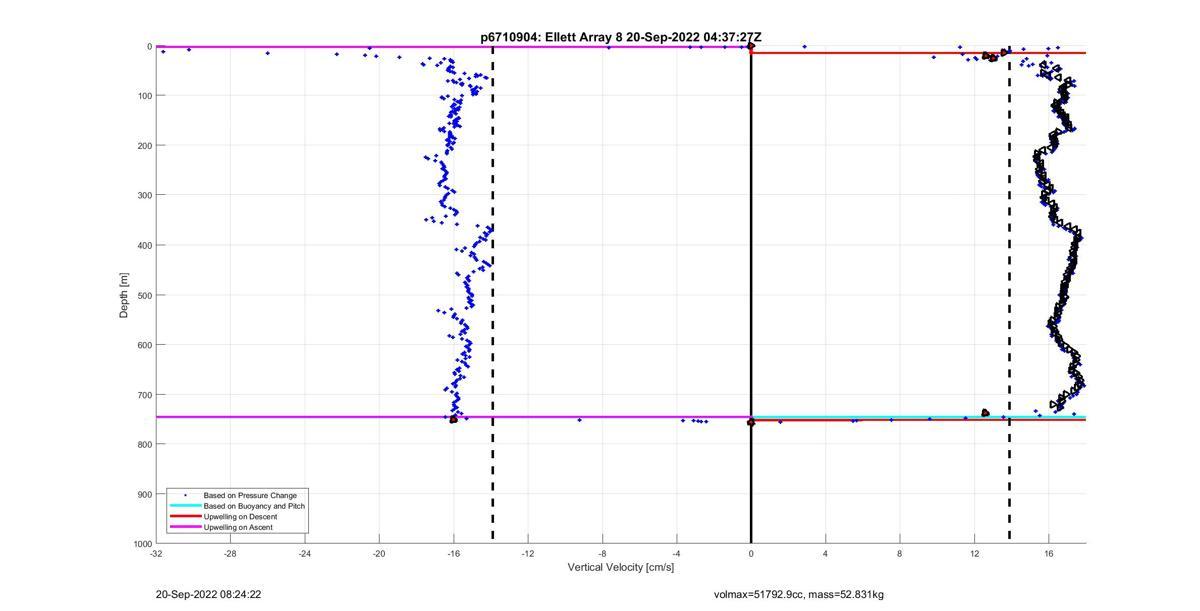Click velocity tick label "-28"

(230, 553)
